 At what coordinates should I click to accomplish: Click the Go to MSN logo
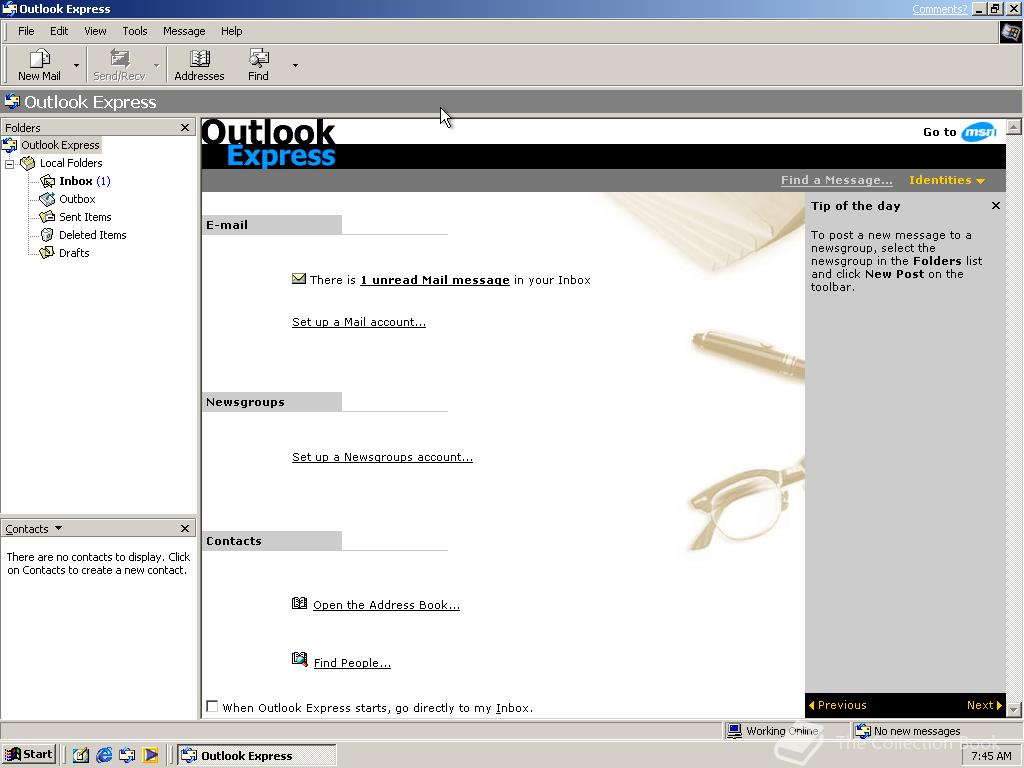click(x=979, y=132)
